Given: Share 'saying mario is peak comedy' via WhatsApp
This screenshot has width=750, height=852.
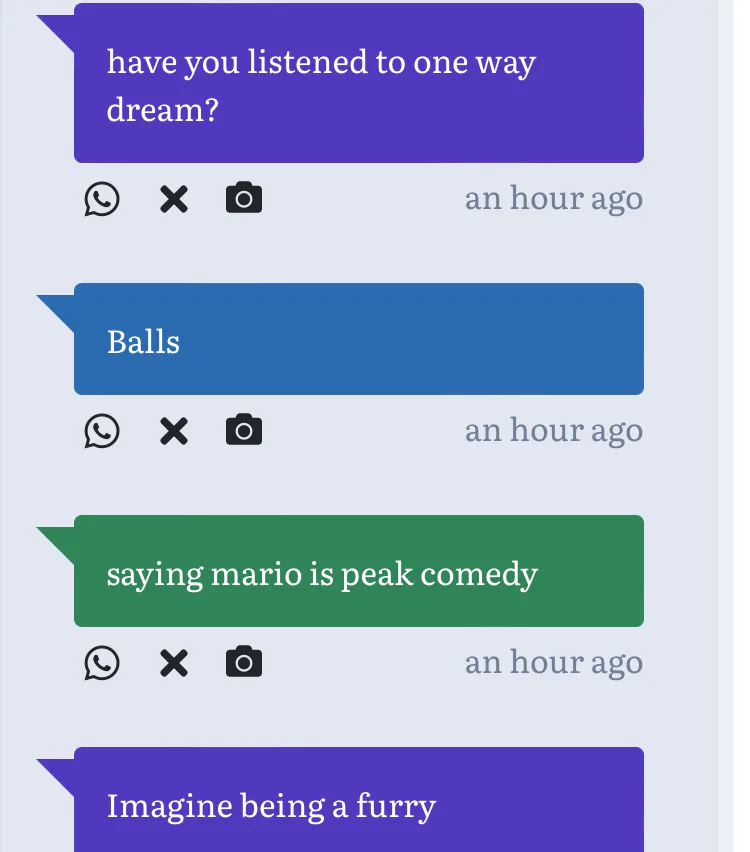Looking at the screenshot, I should (x=102, y=663).
